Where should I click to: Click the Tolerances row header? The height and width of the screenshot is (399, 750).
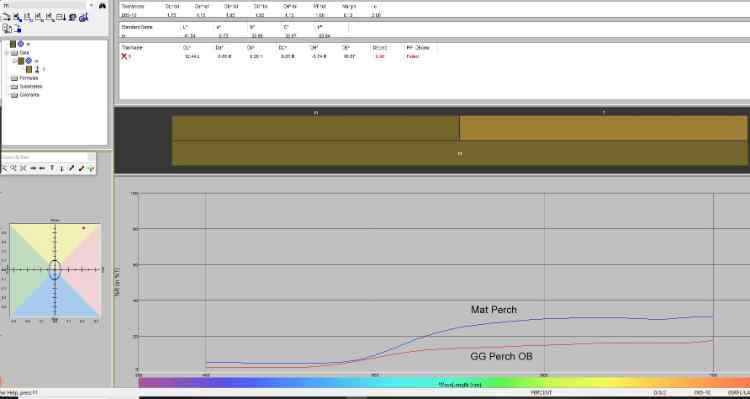click(132, 7)
